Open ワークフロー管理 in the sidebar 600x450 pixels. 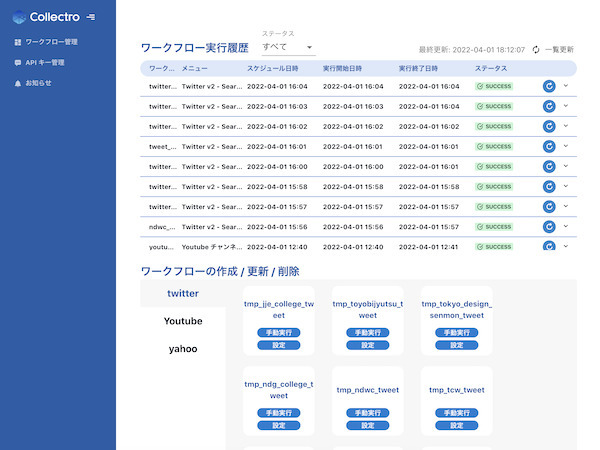[50, 42]
